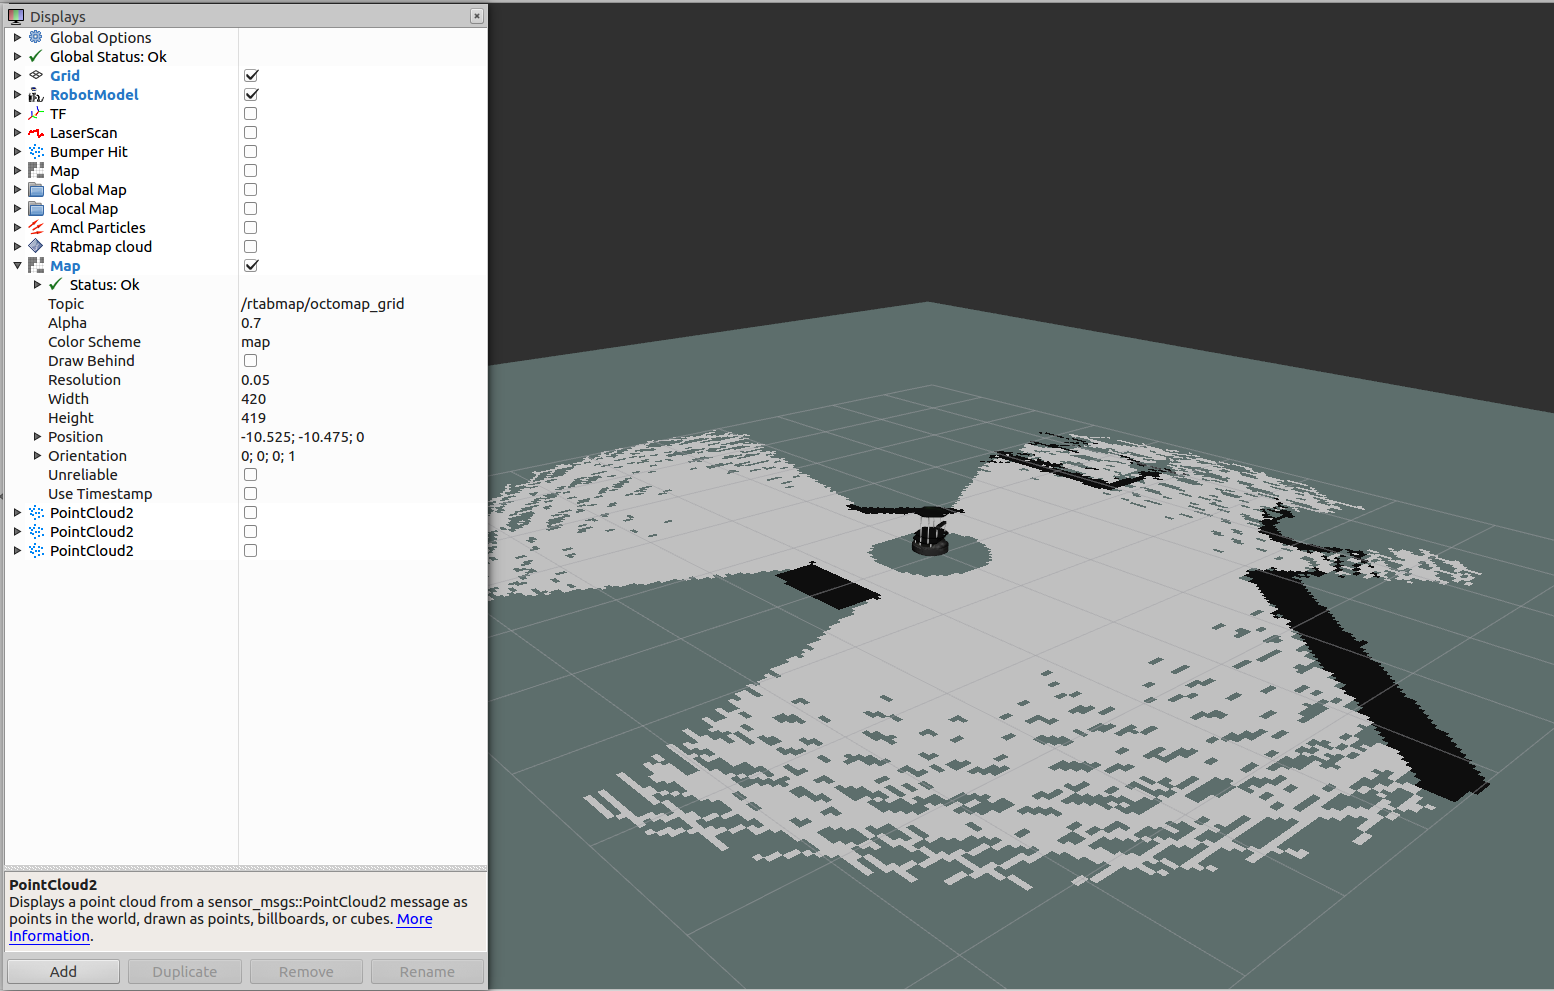The width and height of the screenshot is (1554, 991).
Task: Click the /rtabmap/octomap_grid topic field
Action: point(323,303)
